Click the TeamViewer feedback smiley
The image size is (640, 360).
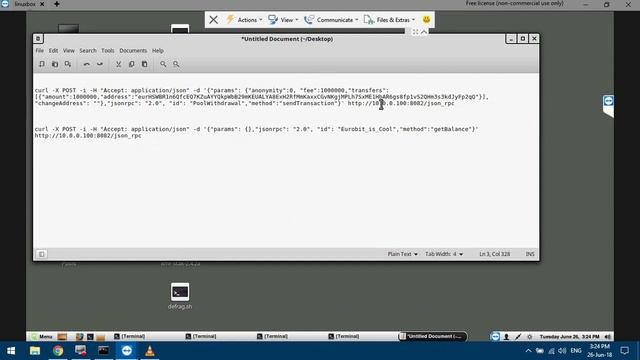tap(426, 20)
